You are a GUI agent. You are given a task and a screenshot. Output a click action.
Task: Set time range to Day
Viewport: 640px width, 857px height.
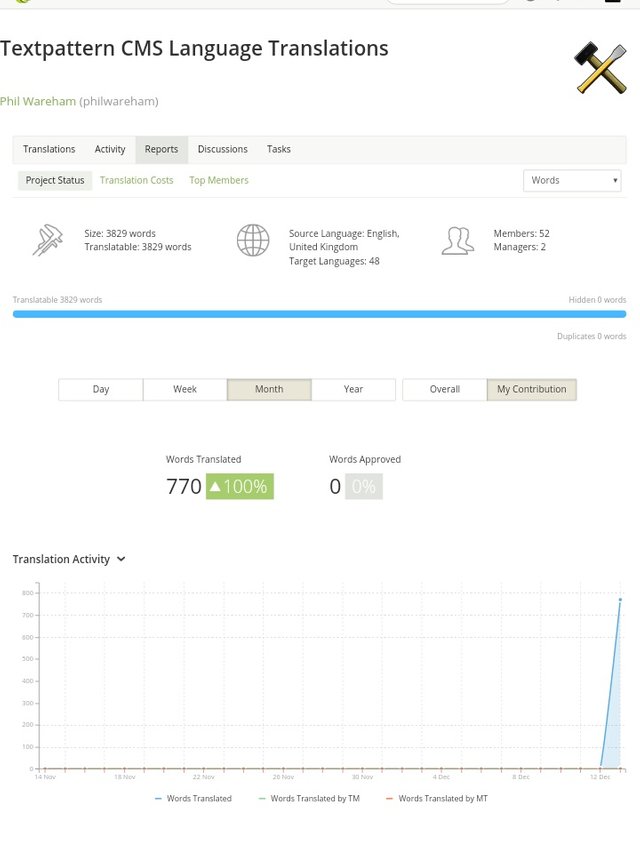tap(101, 389)
